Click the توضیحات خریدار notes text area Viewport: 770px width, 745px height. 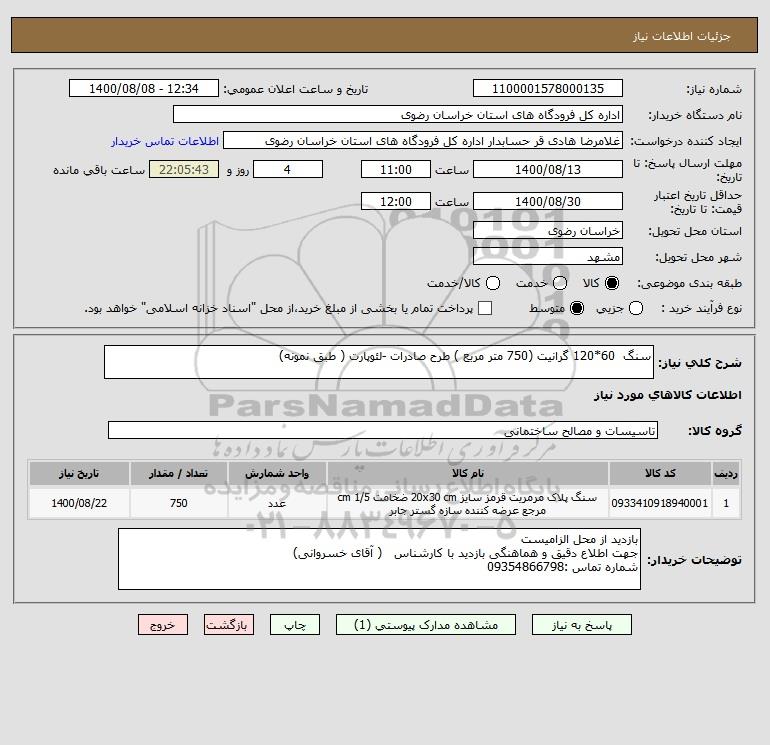point(379,559)
